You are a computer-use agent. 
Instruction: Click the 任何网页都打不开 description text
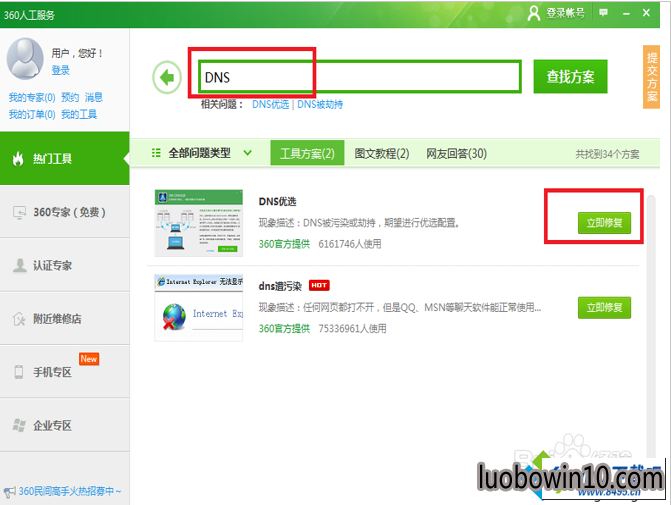[x=400, y=307]
